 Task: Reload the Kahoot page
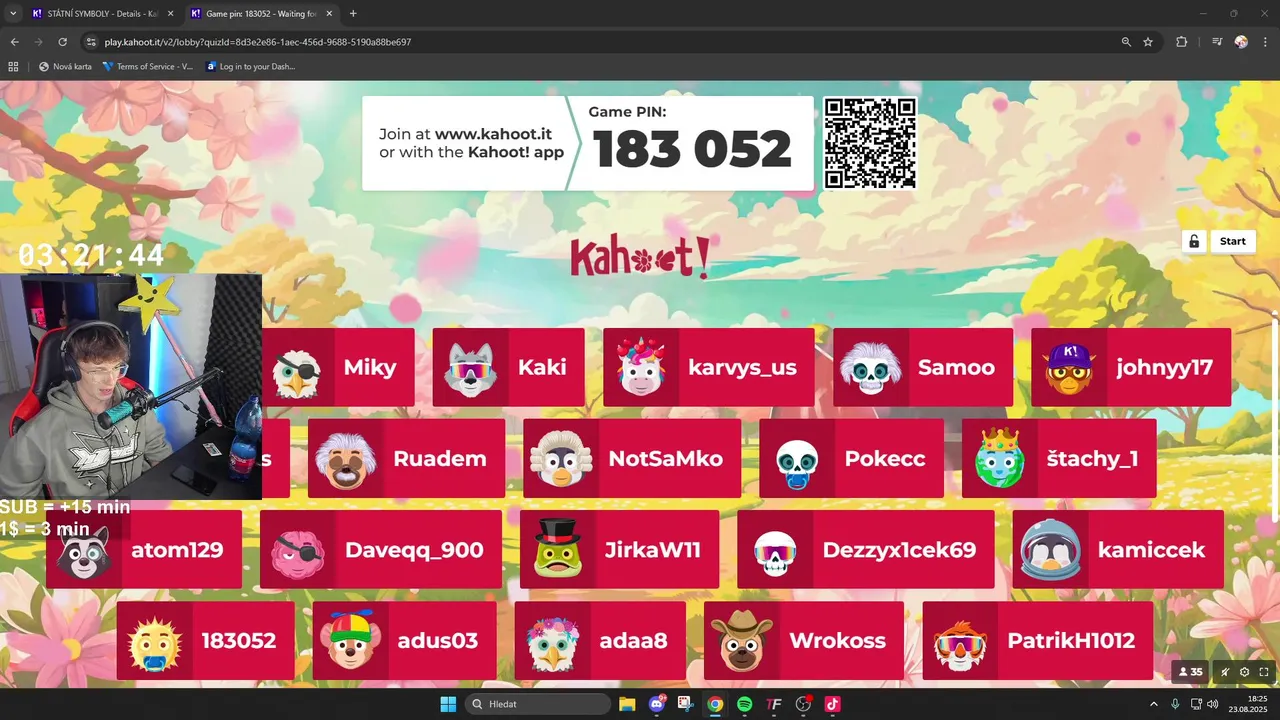62,42
